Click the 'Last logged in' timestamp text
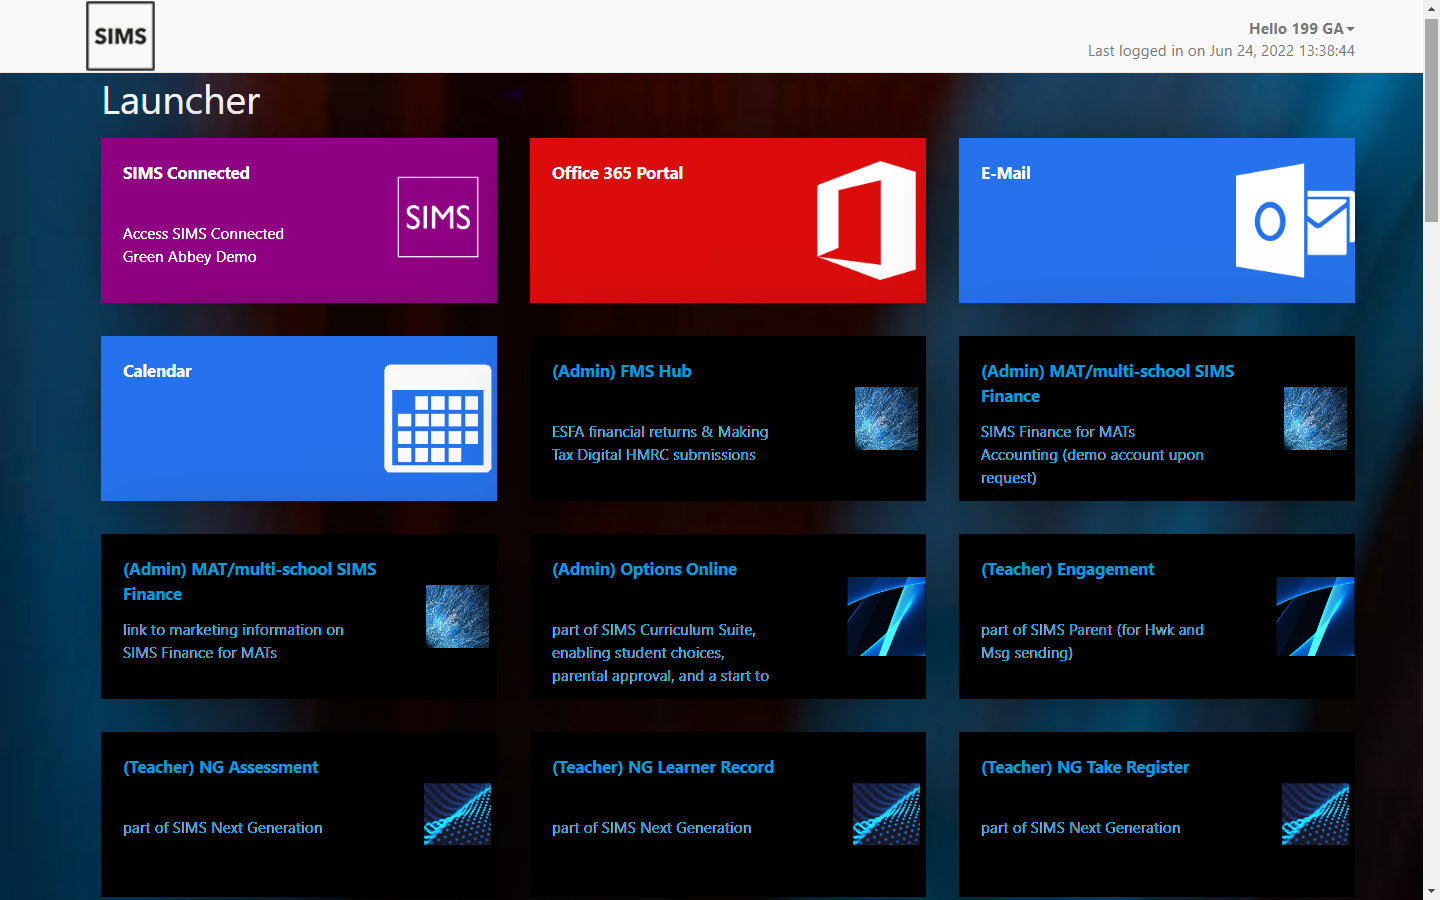1440x900 pixels. 1221,51
